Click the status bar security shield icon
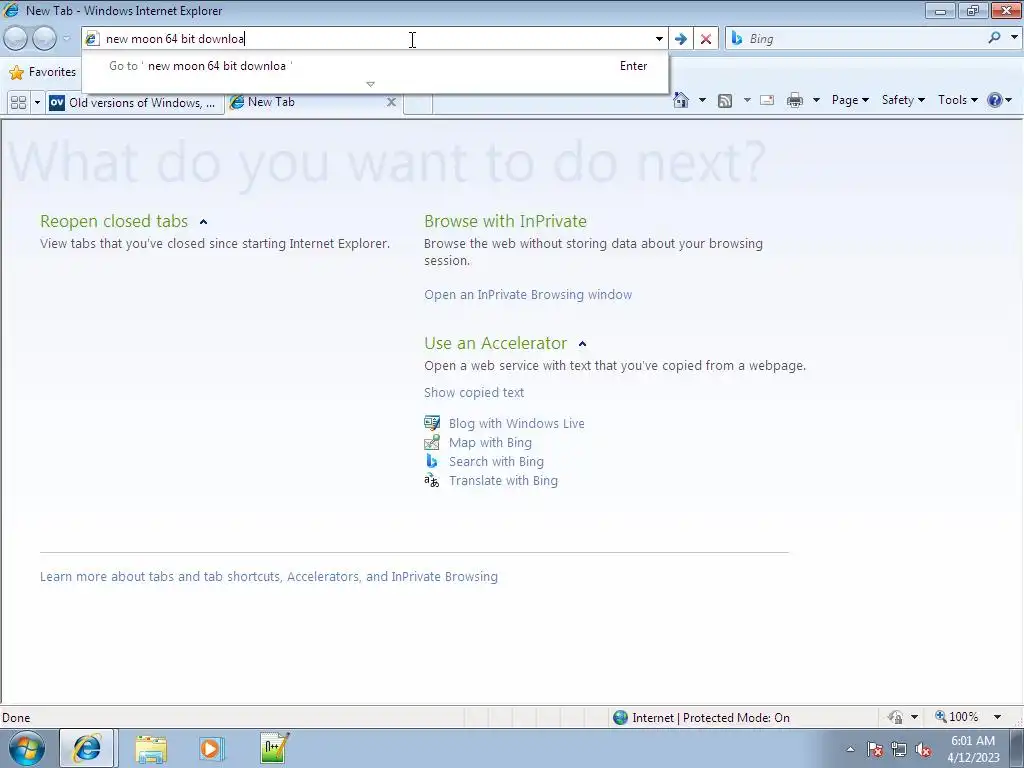This screenshot has height=768, width=1024. point(895,717)
